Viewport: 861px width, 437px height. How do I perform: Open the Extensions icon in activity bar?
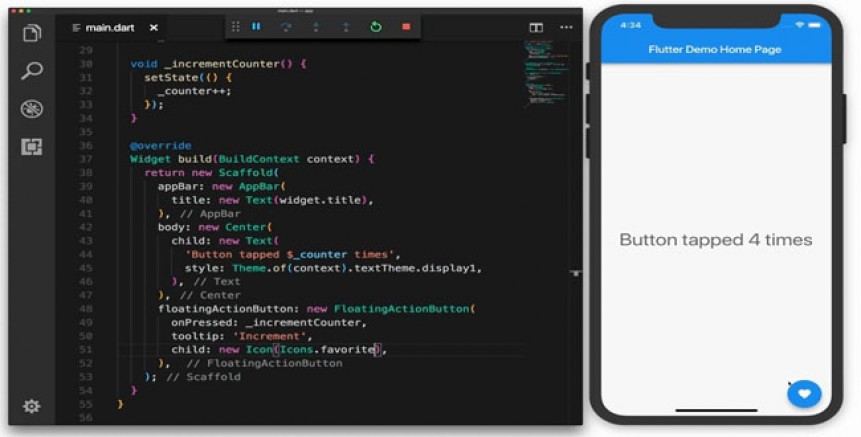click(x=32, y=147)
